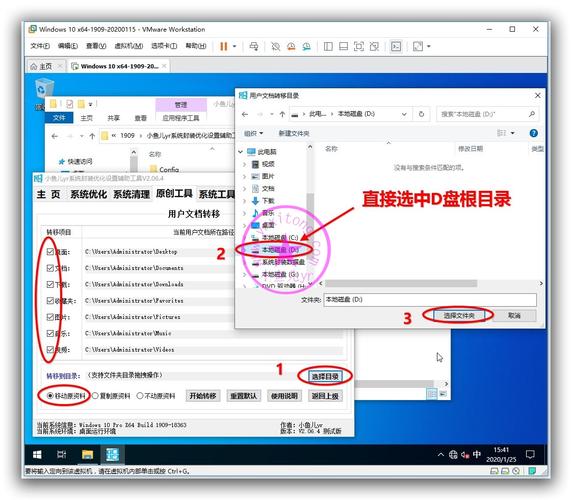Open the stretch guest dropdown arrow
572x500 pixels.
[x=429, y=46]
